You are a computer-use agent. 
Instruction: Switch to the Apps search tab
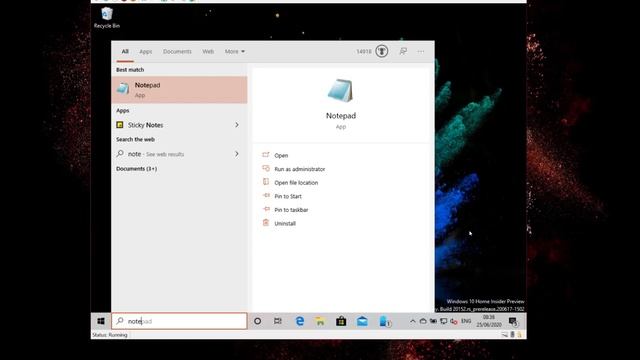[x=146, y=51]
